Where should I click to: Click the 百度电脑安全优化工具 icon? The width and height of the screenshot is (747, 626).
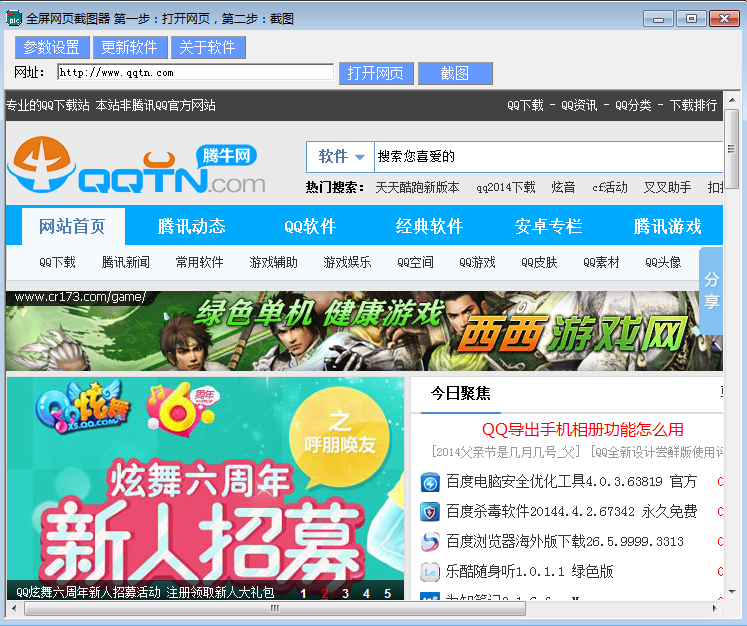point(430,482)
